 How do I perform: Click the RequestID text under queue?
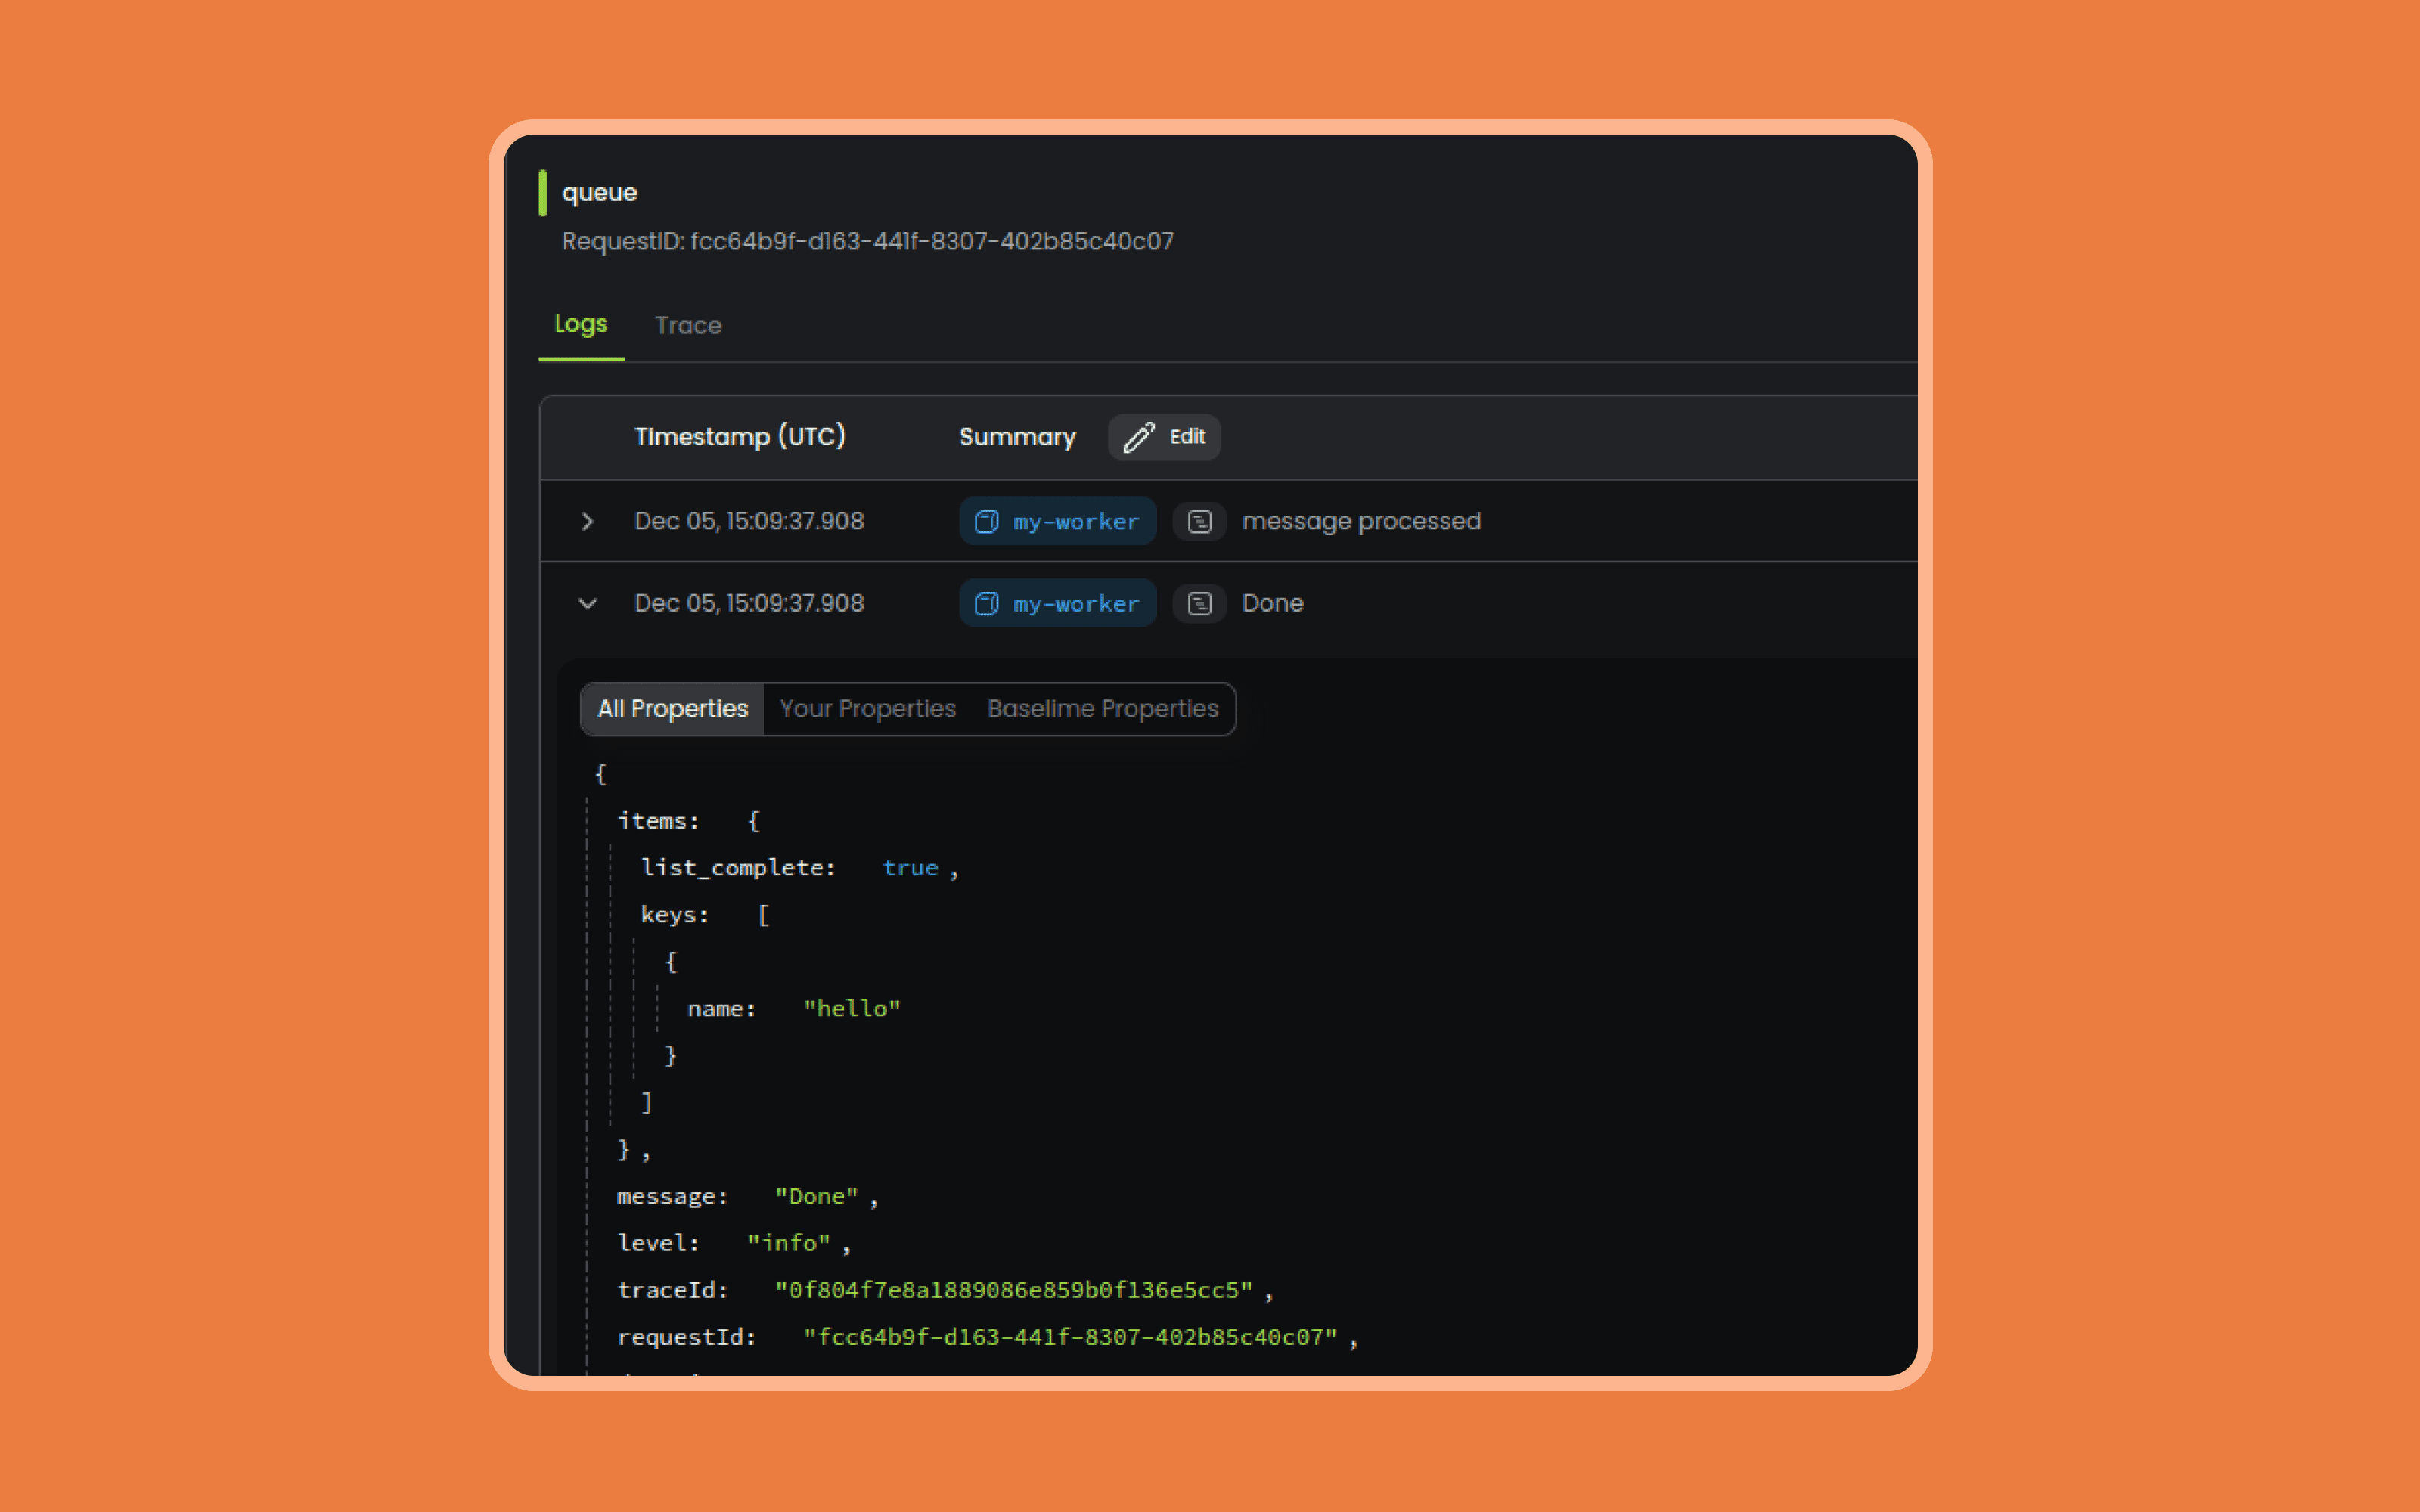[x=867, y=241]
